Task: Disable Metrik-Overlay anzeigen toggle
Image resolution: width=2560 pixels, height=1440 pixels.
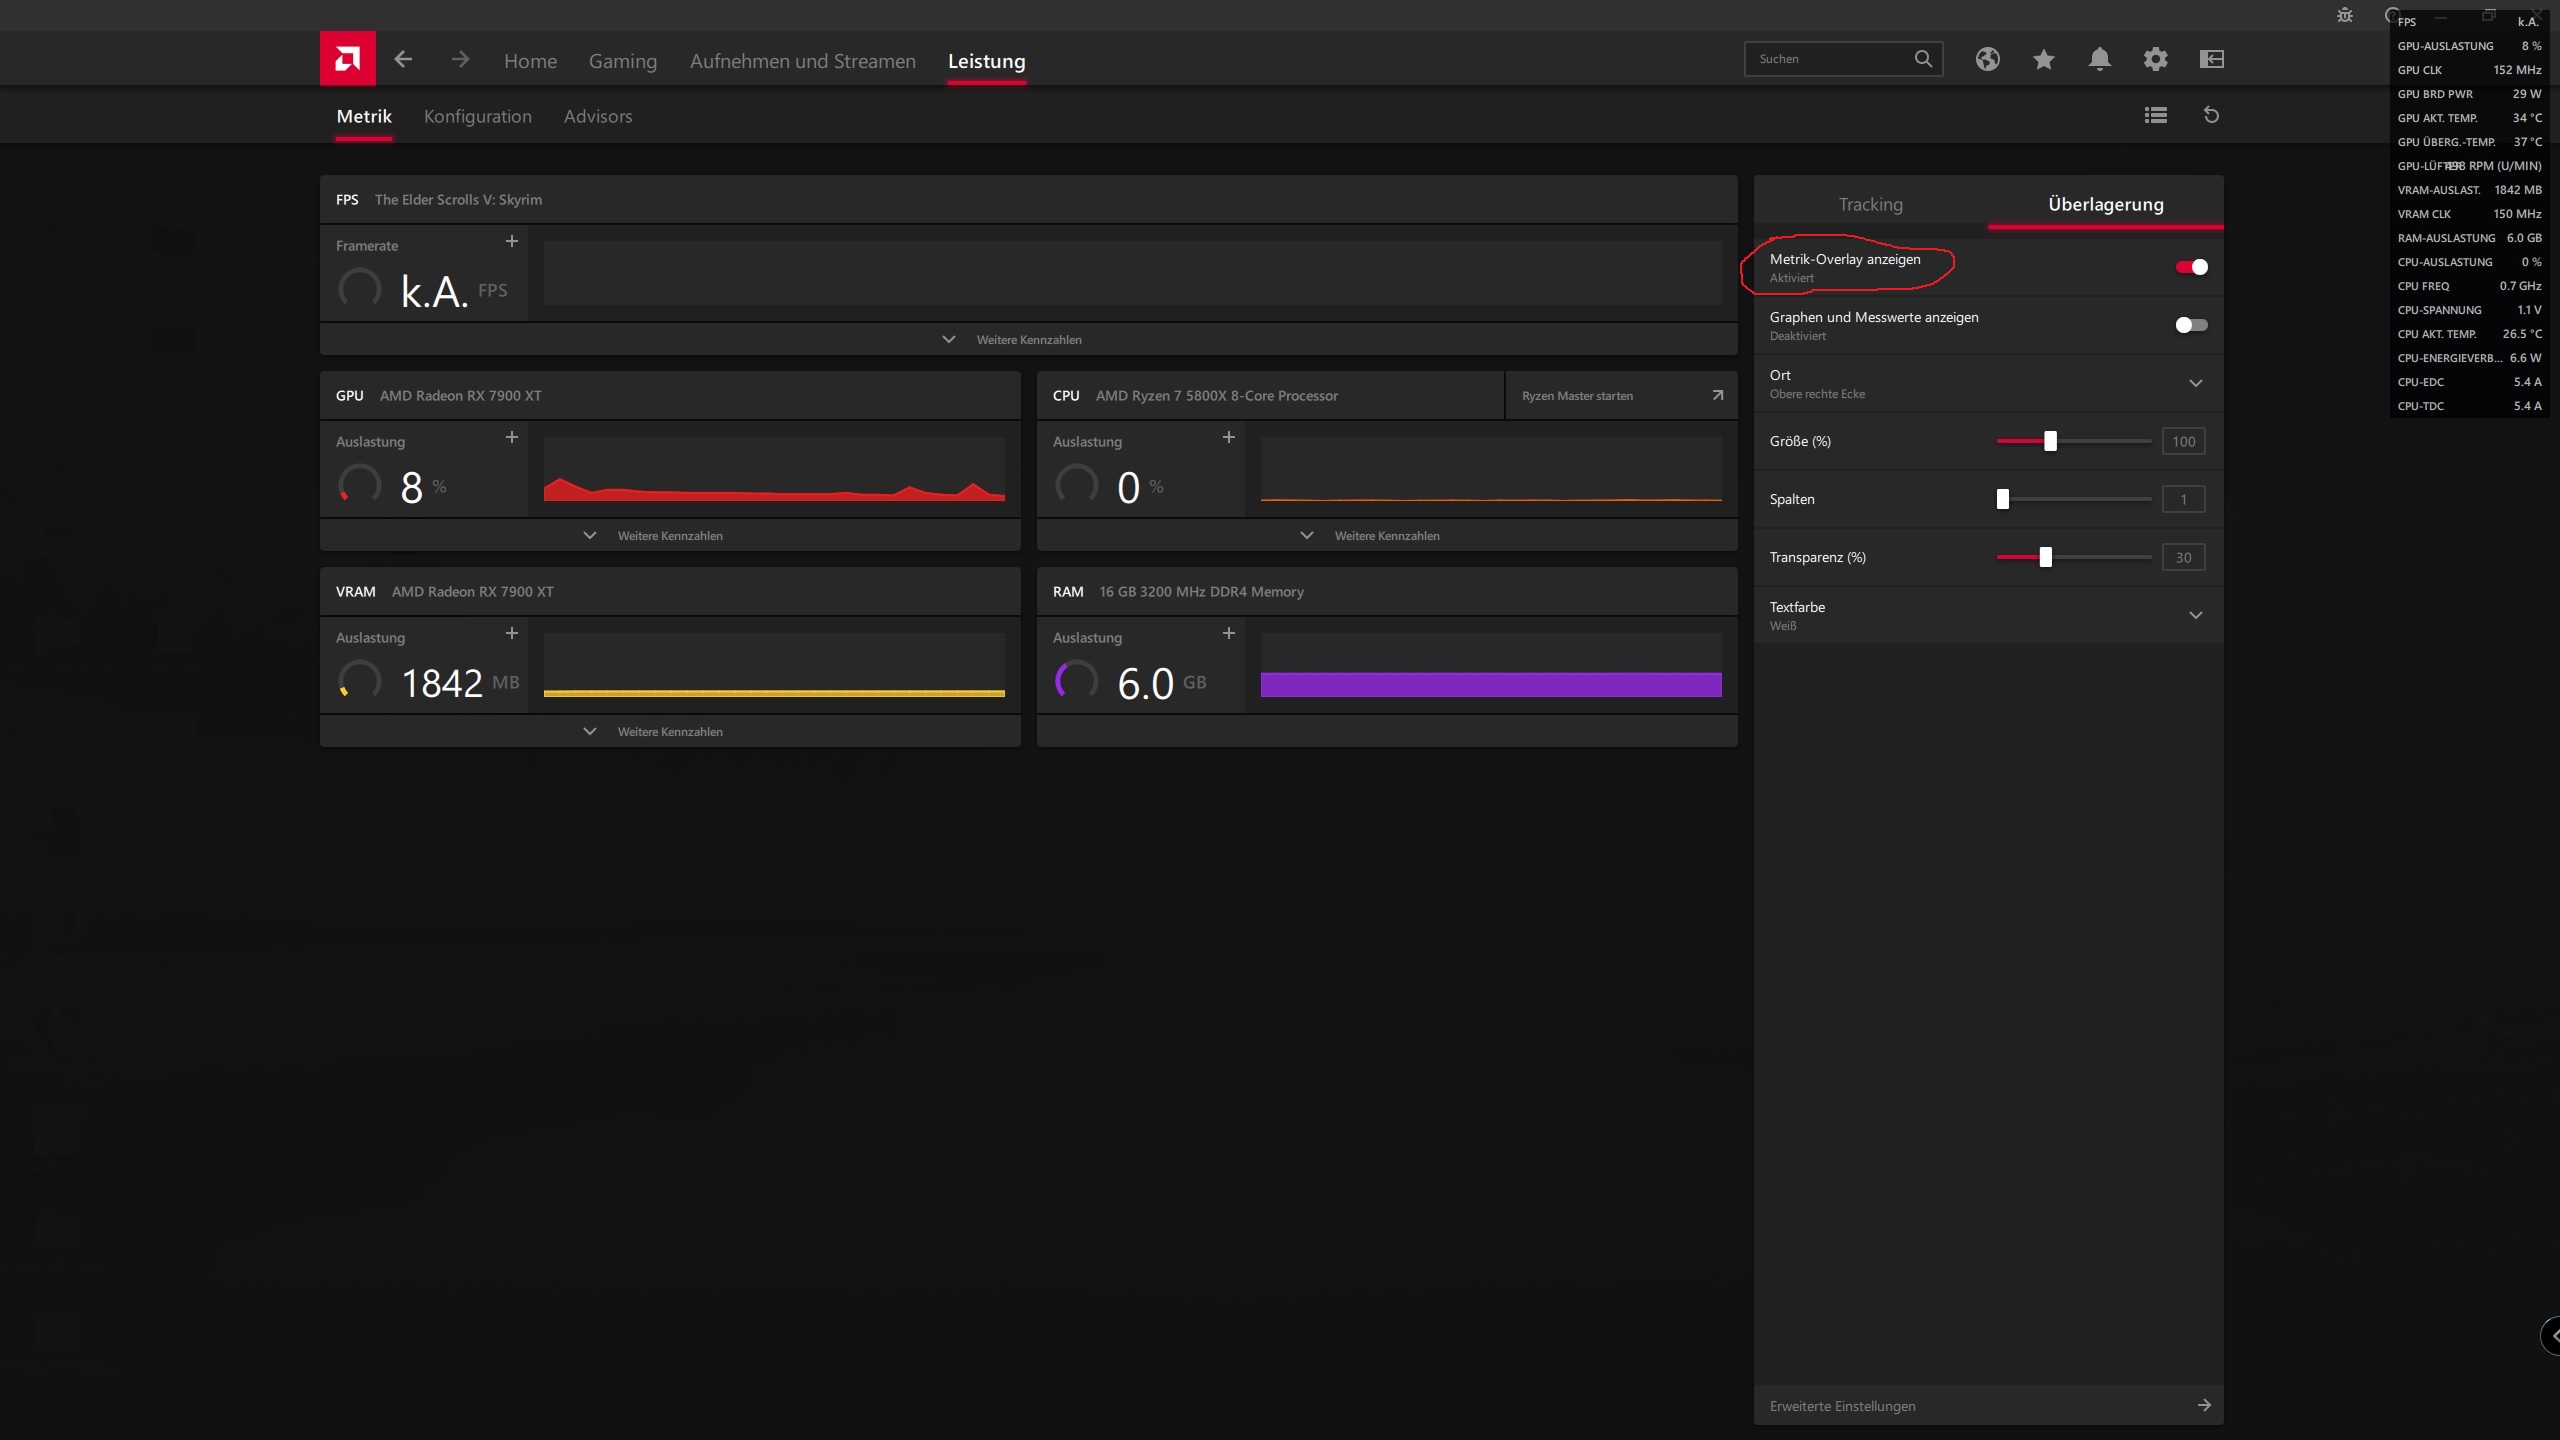Action: tap(2191, 267)
